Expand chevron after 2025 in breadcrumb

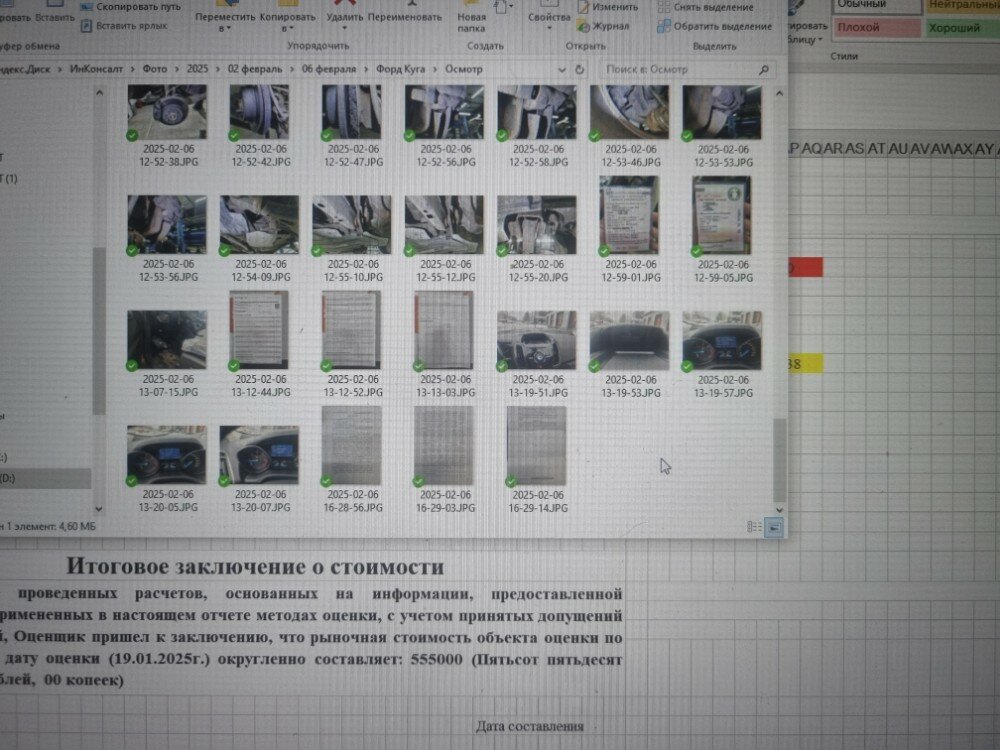(x=218, y=69)
